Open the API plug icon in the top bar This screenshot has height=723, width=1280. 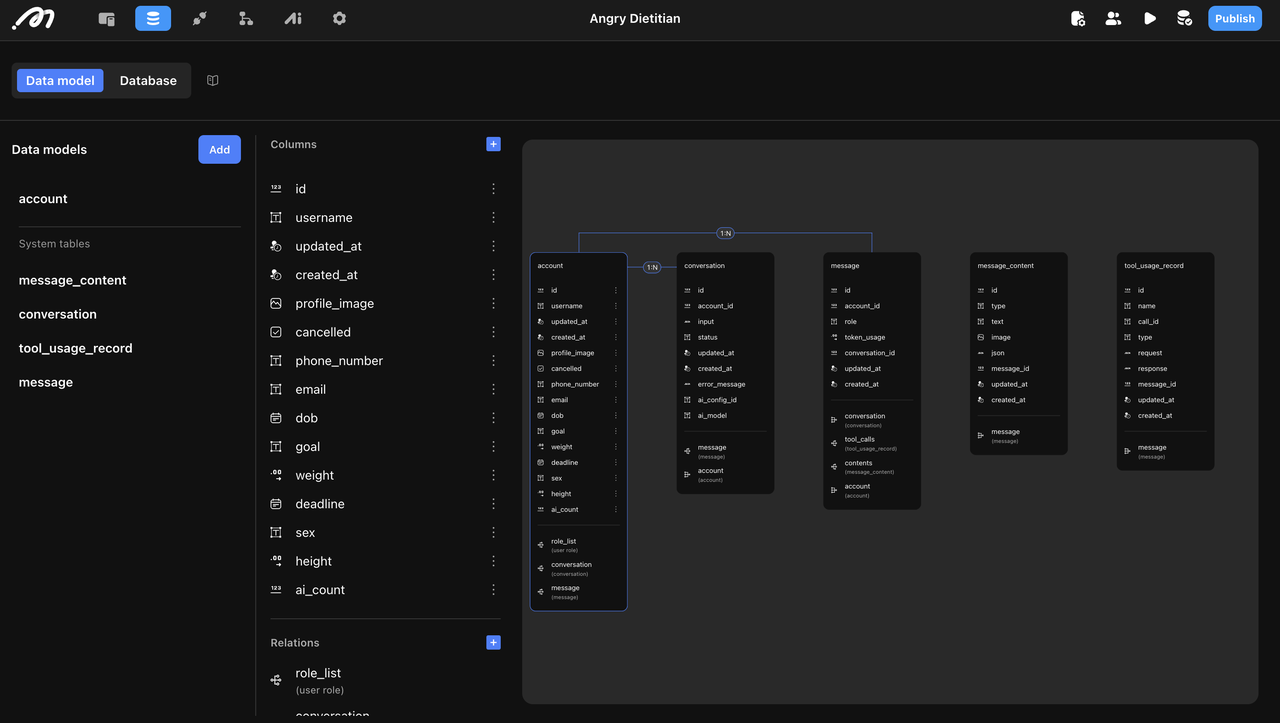(x=199, y=18)
